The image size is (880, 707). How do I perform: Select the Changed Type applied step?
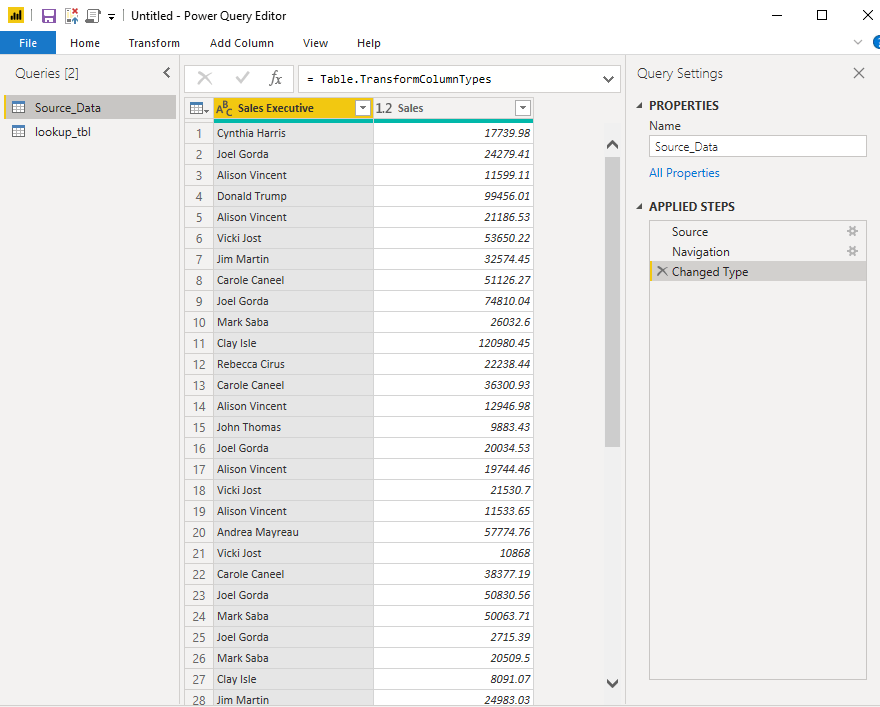[x=758, y=272]
